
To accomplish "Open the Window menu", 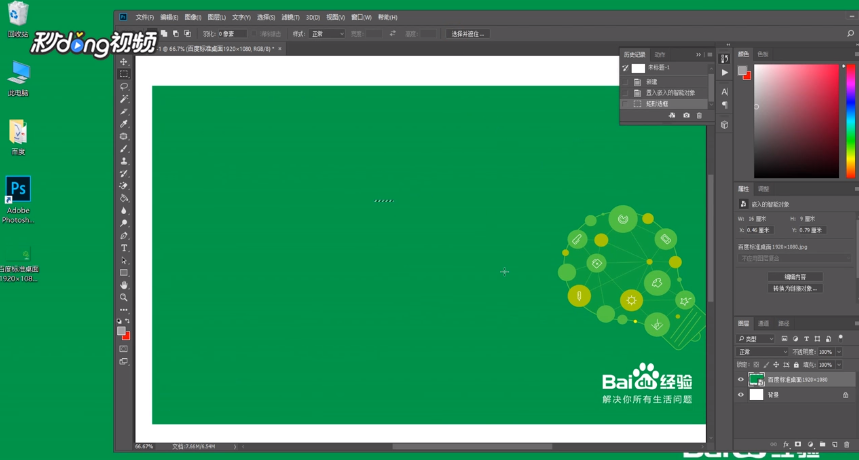I will pos(361,18).
